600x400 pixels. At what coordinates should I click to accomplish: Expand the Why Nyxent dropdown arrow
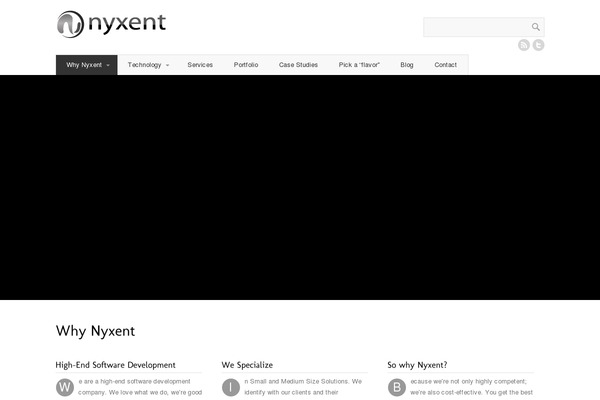pos(108,65)
